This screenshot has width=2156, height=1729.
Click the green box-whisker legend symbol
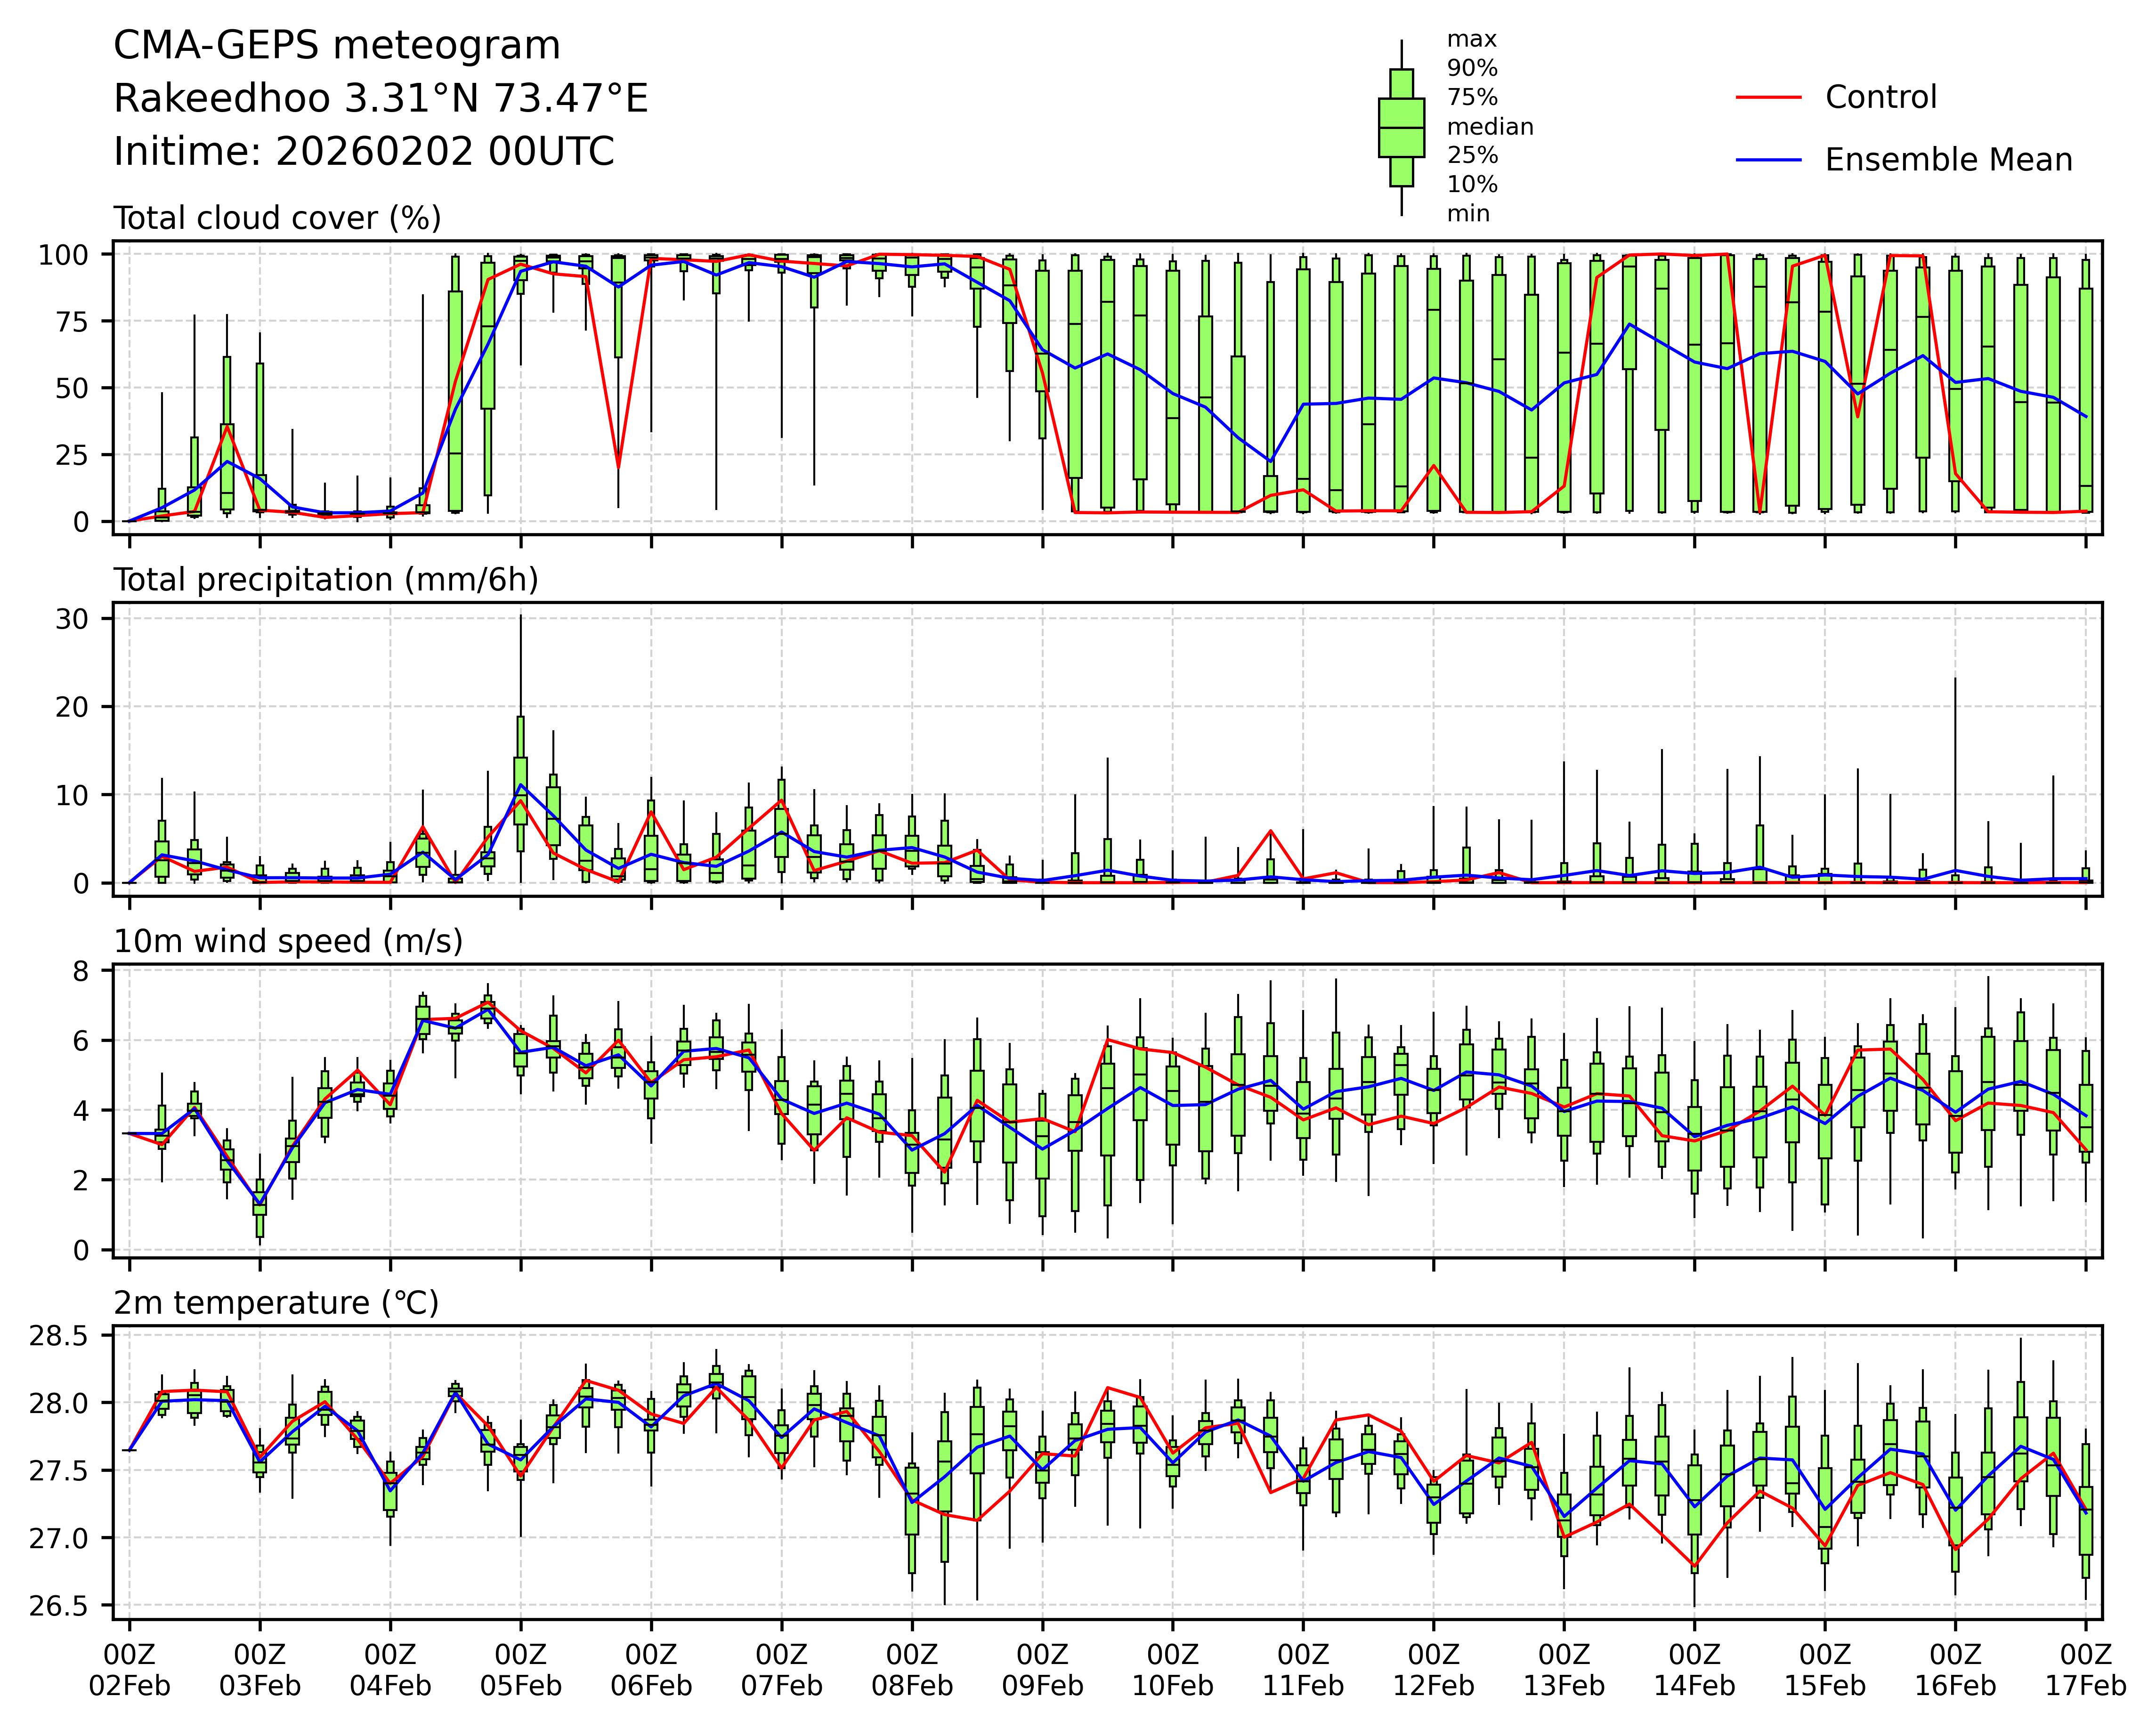click(1401, 128)
